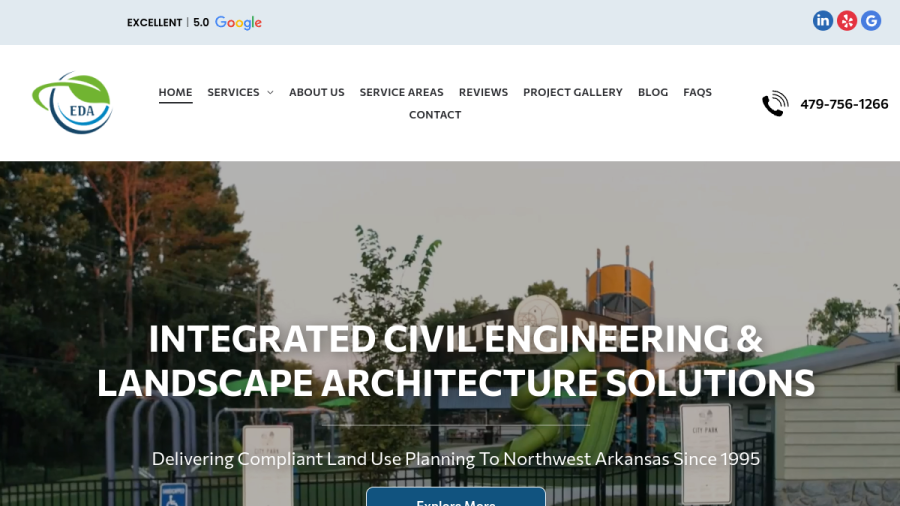The width and height of the screenshot is (900, 506).
Task: Go to the Home menu item
Action: [x=175, y=92]
